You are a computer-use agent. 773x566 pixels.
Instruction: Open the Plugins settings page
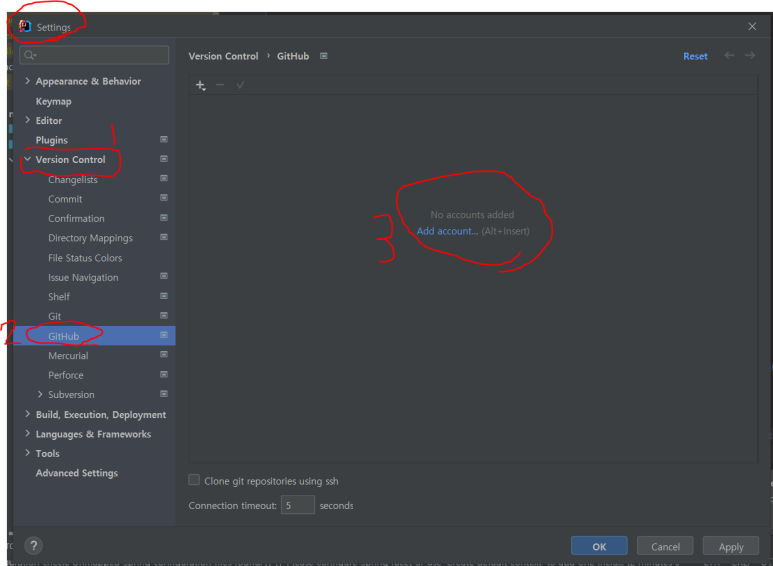pos(51,140)
